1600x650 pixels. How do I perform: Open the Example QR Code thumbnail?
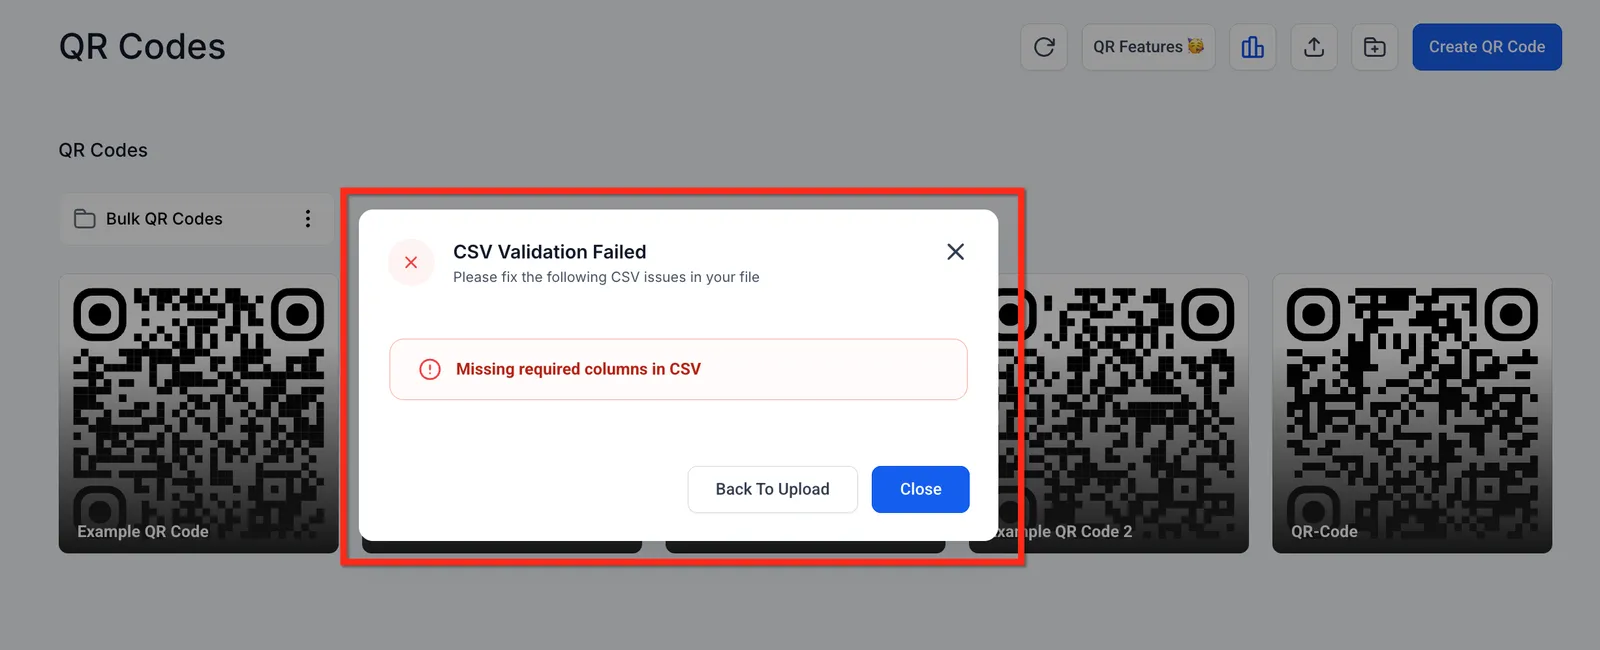(x=199, y=413)
